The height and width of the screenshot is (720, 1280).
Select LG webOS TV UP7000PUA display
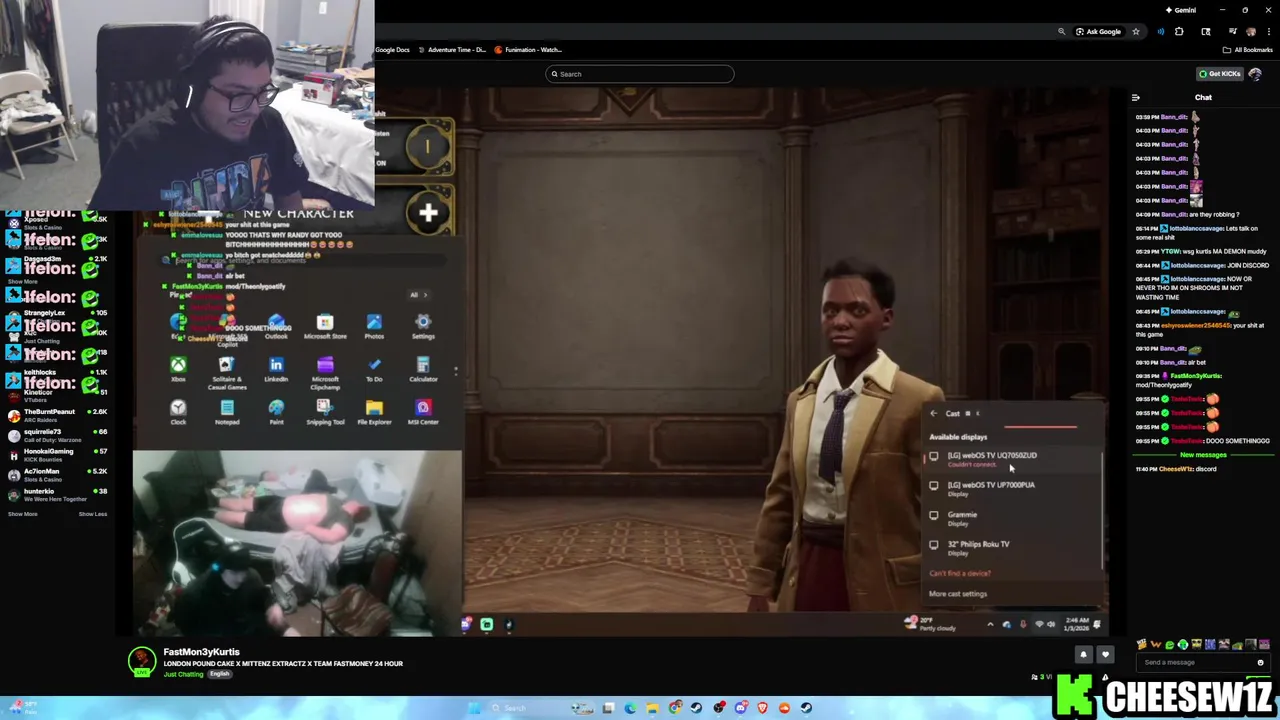point(1012,489)
